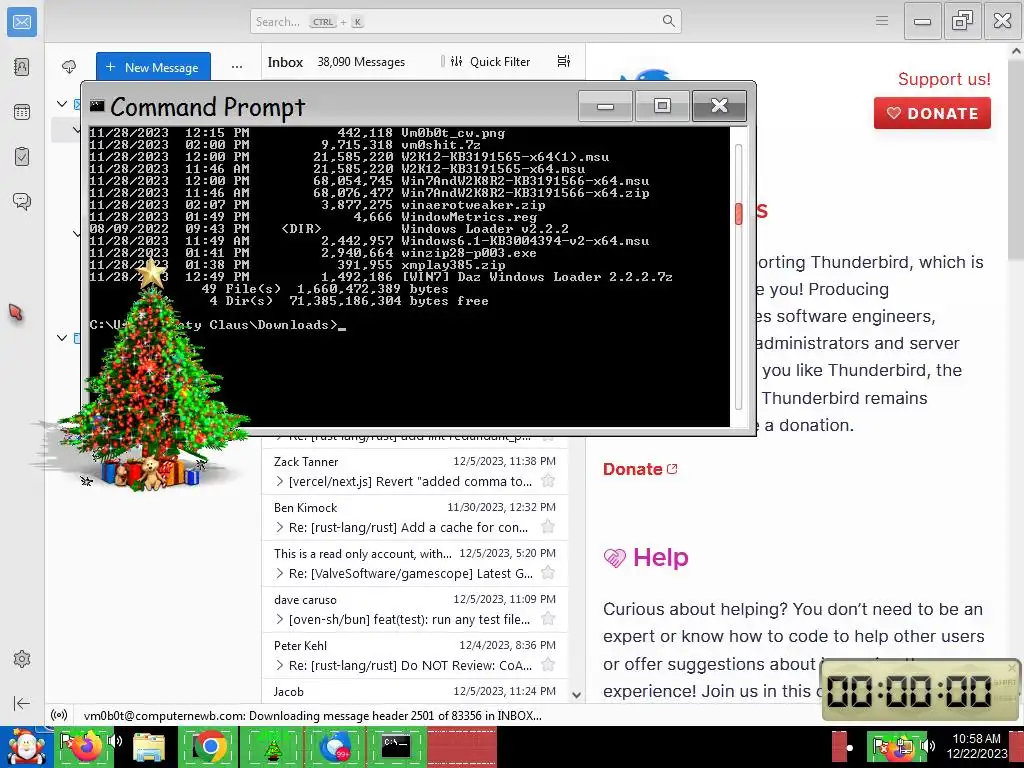
Task: Expand the Do NOT Review: CoA thread
Action: pyautogui.click(x=280, y=665)
